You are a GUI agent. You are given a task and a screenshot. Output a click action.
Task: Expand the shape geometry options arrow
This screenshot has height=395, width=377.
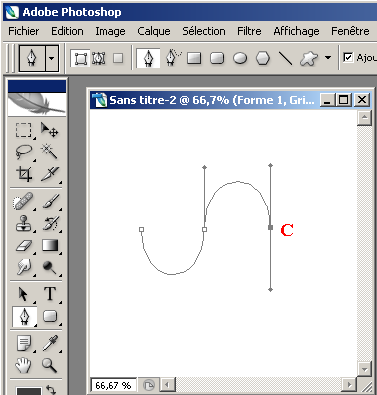click(x=328, y=58)
